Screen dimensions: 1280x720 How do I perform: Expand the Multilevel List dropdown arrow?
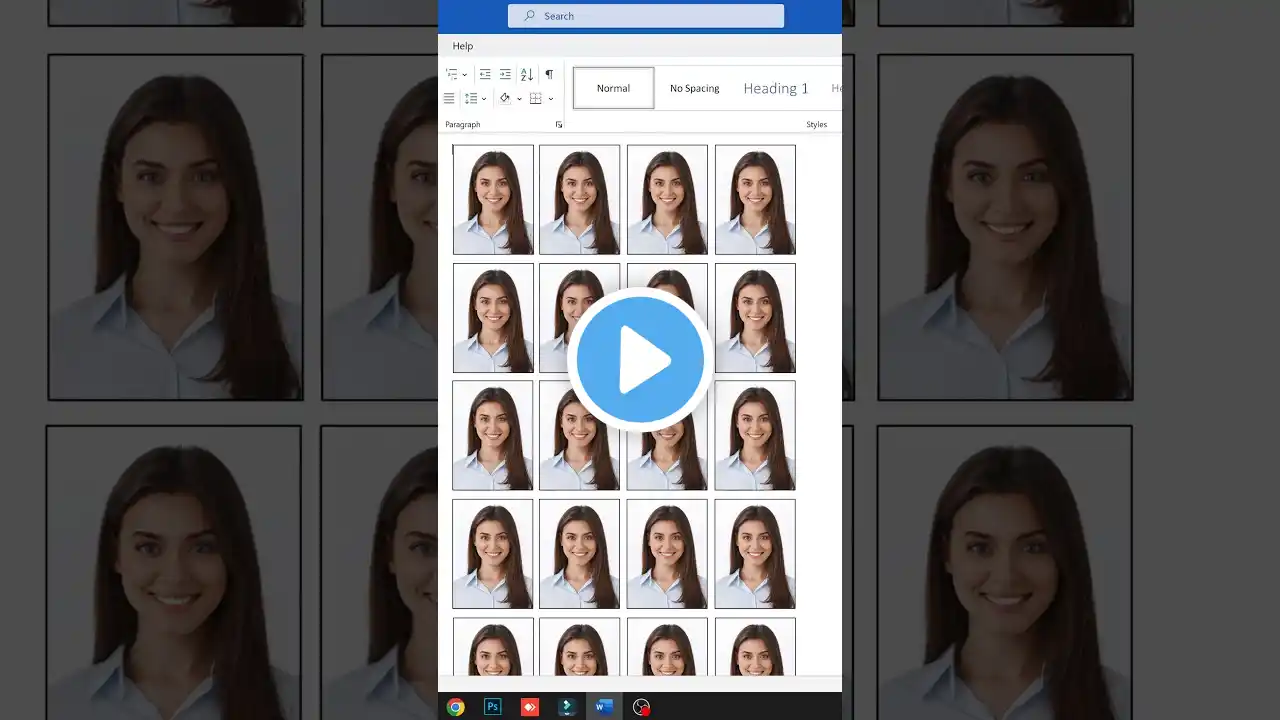[x=465, y=75]
